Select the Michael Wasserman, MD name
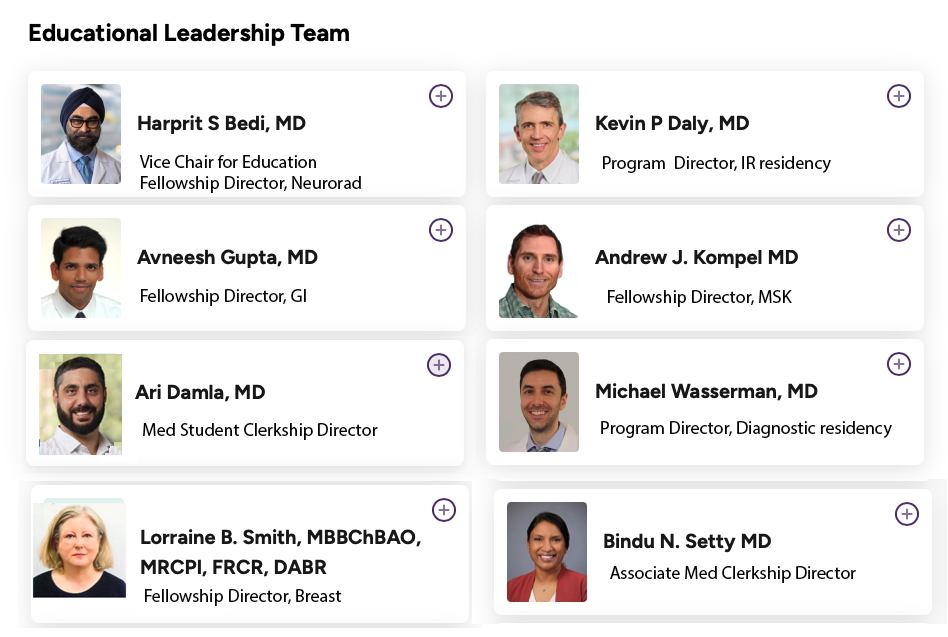This screenshot has height=637, width=948. tap(706, 392)
